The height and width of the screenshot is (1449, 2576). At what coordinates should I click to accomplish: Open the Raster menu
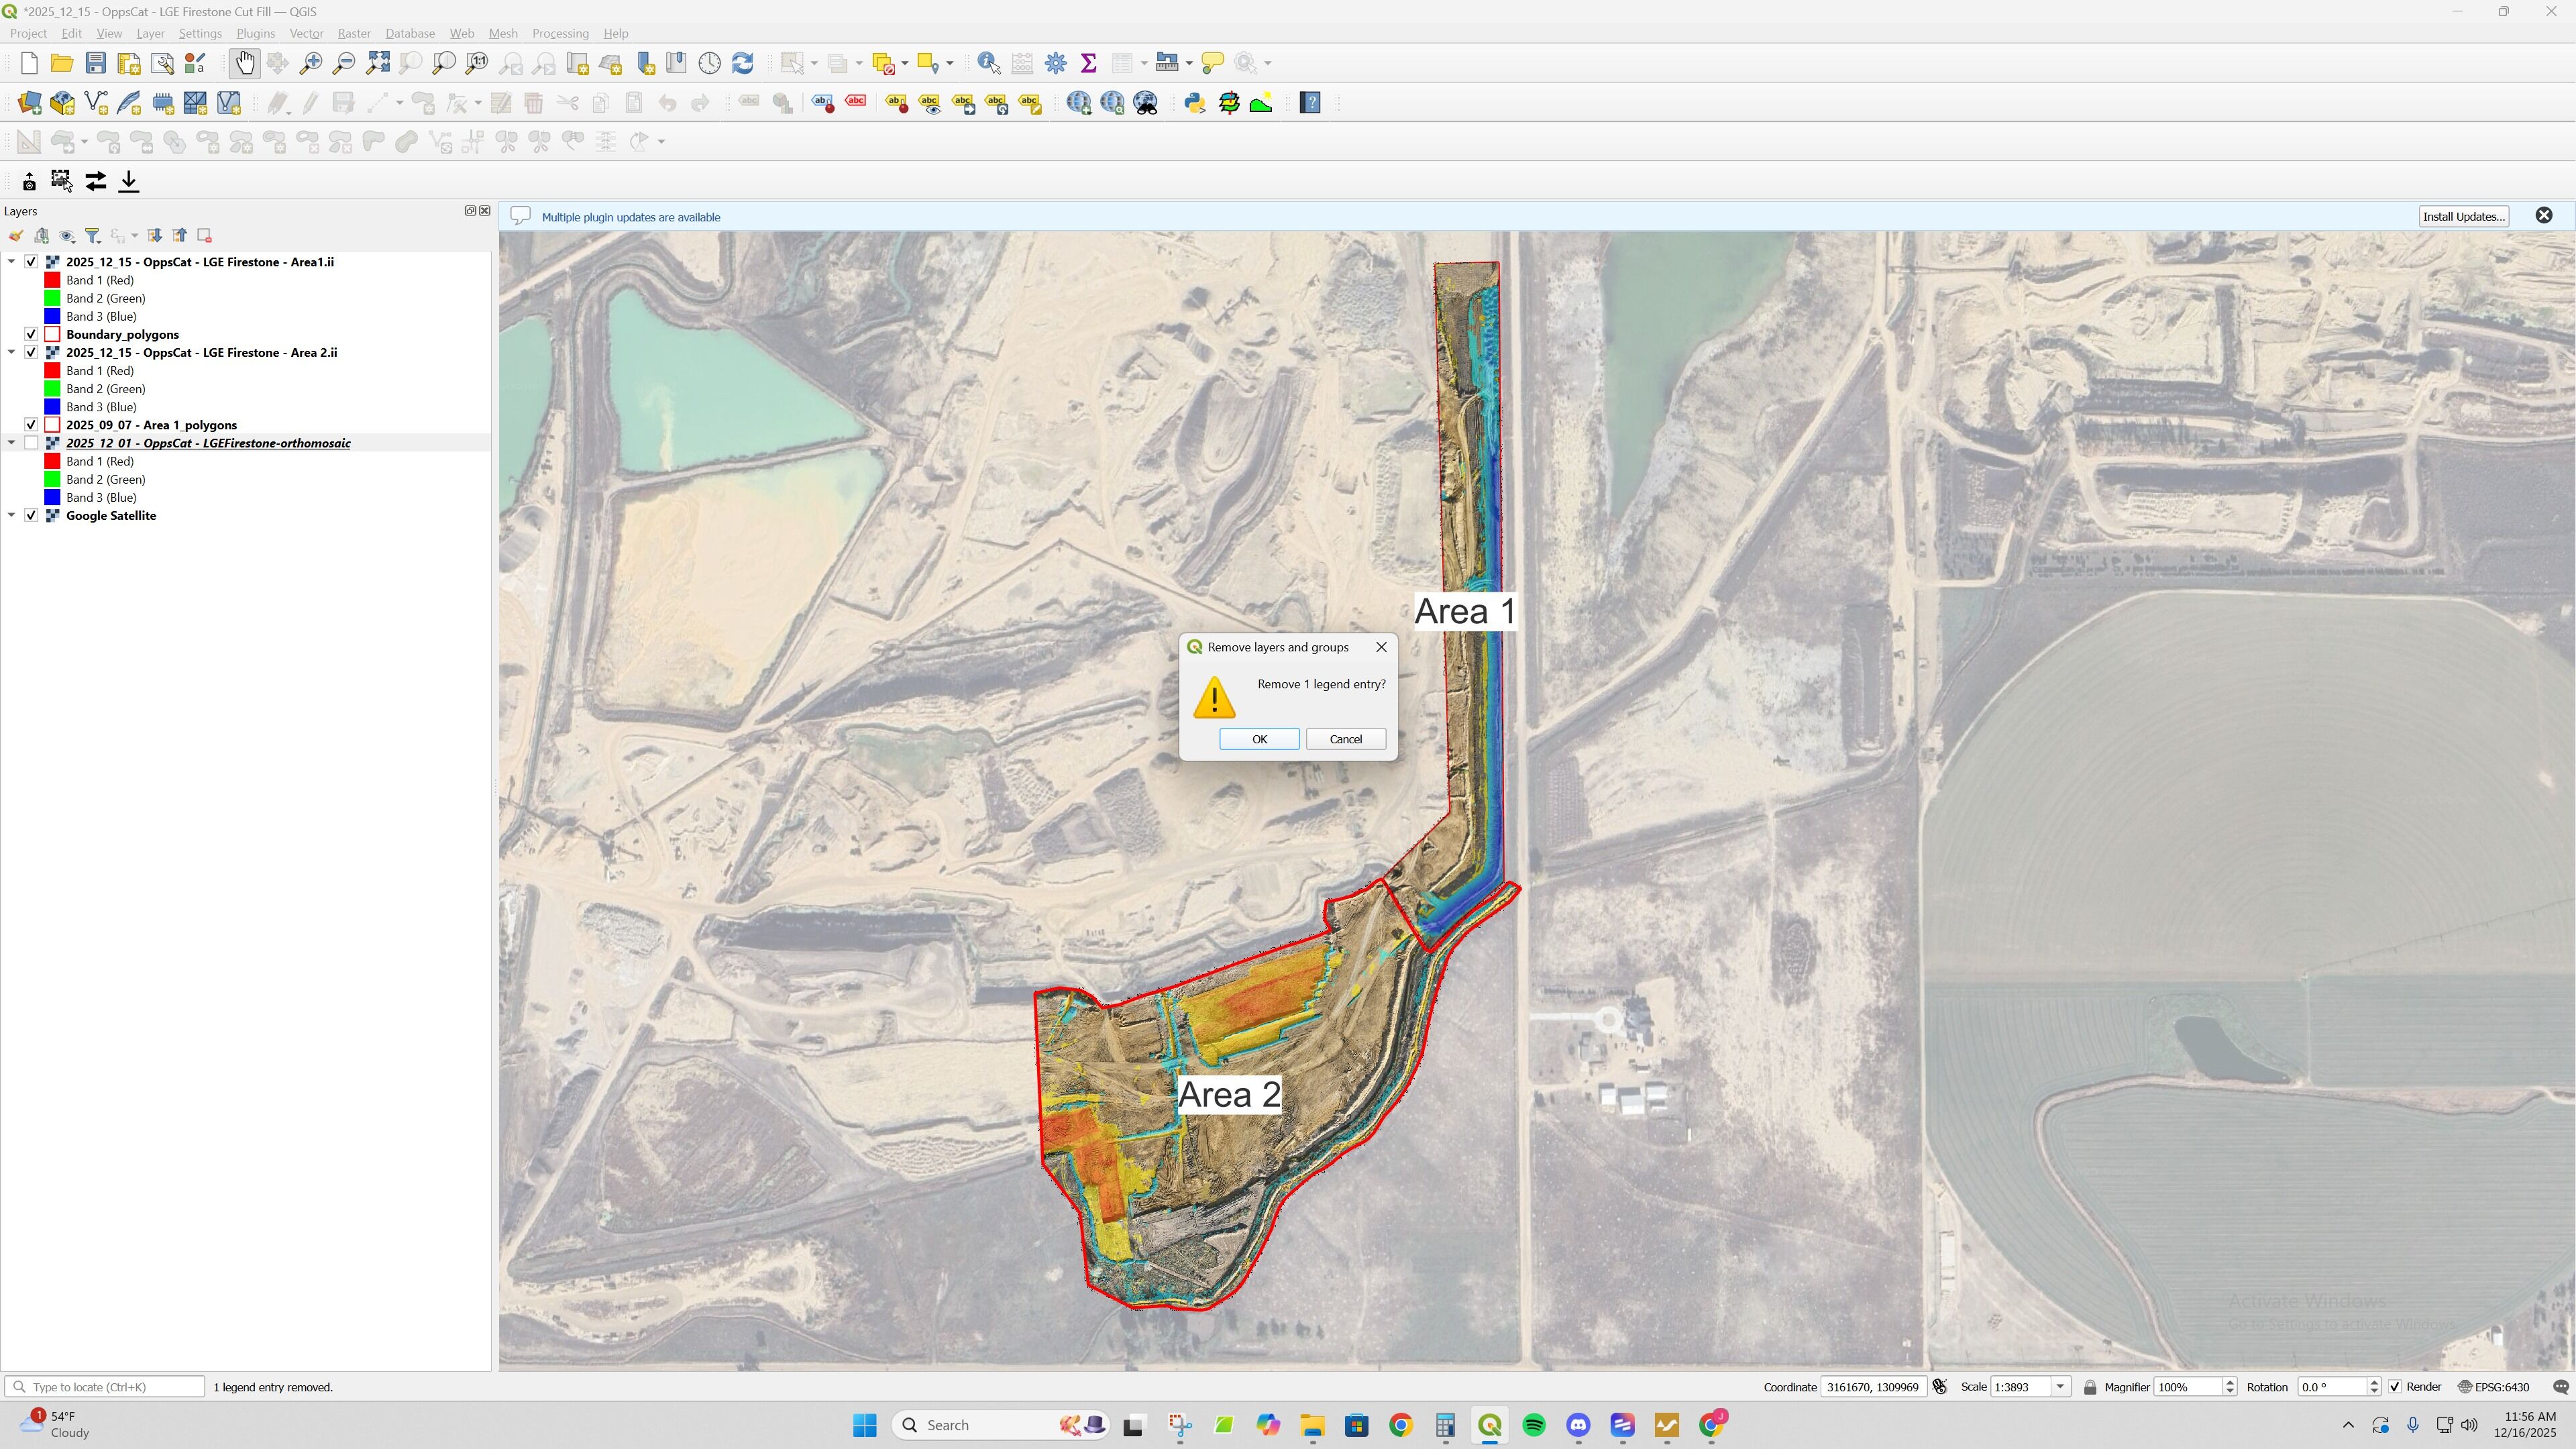pyautogui.click(x=354, y=33)
